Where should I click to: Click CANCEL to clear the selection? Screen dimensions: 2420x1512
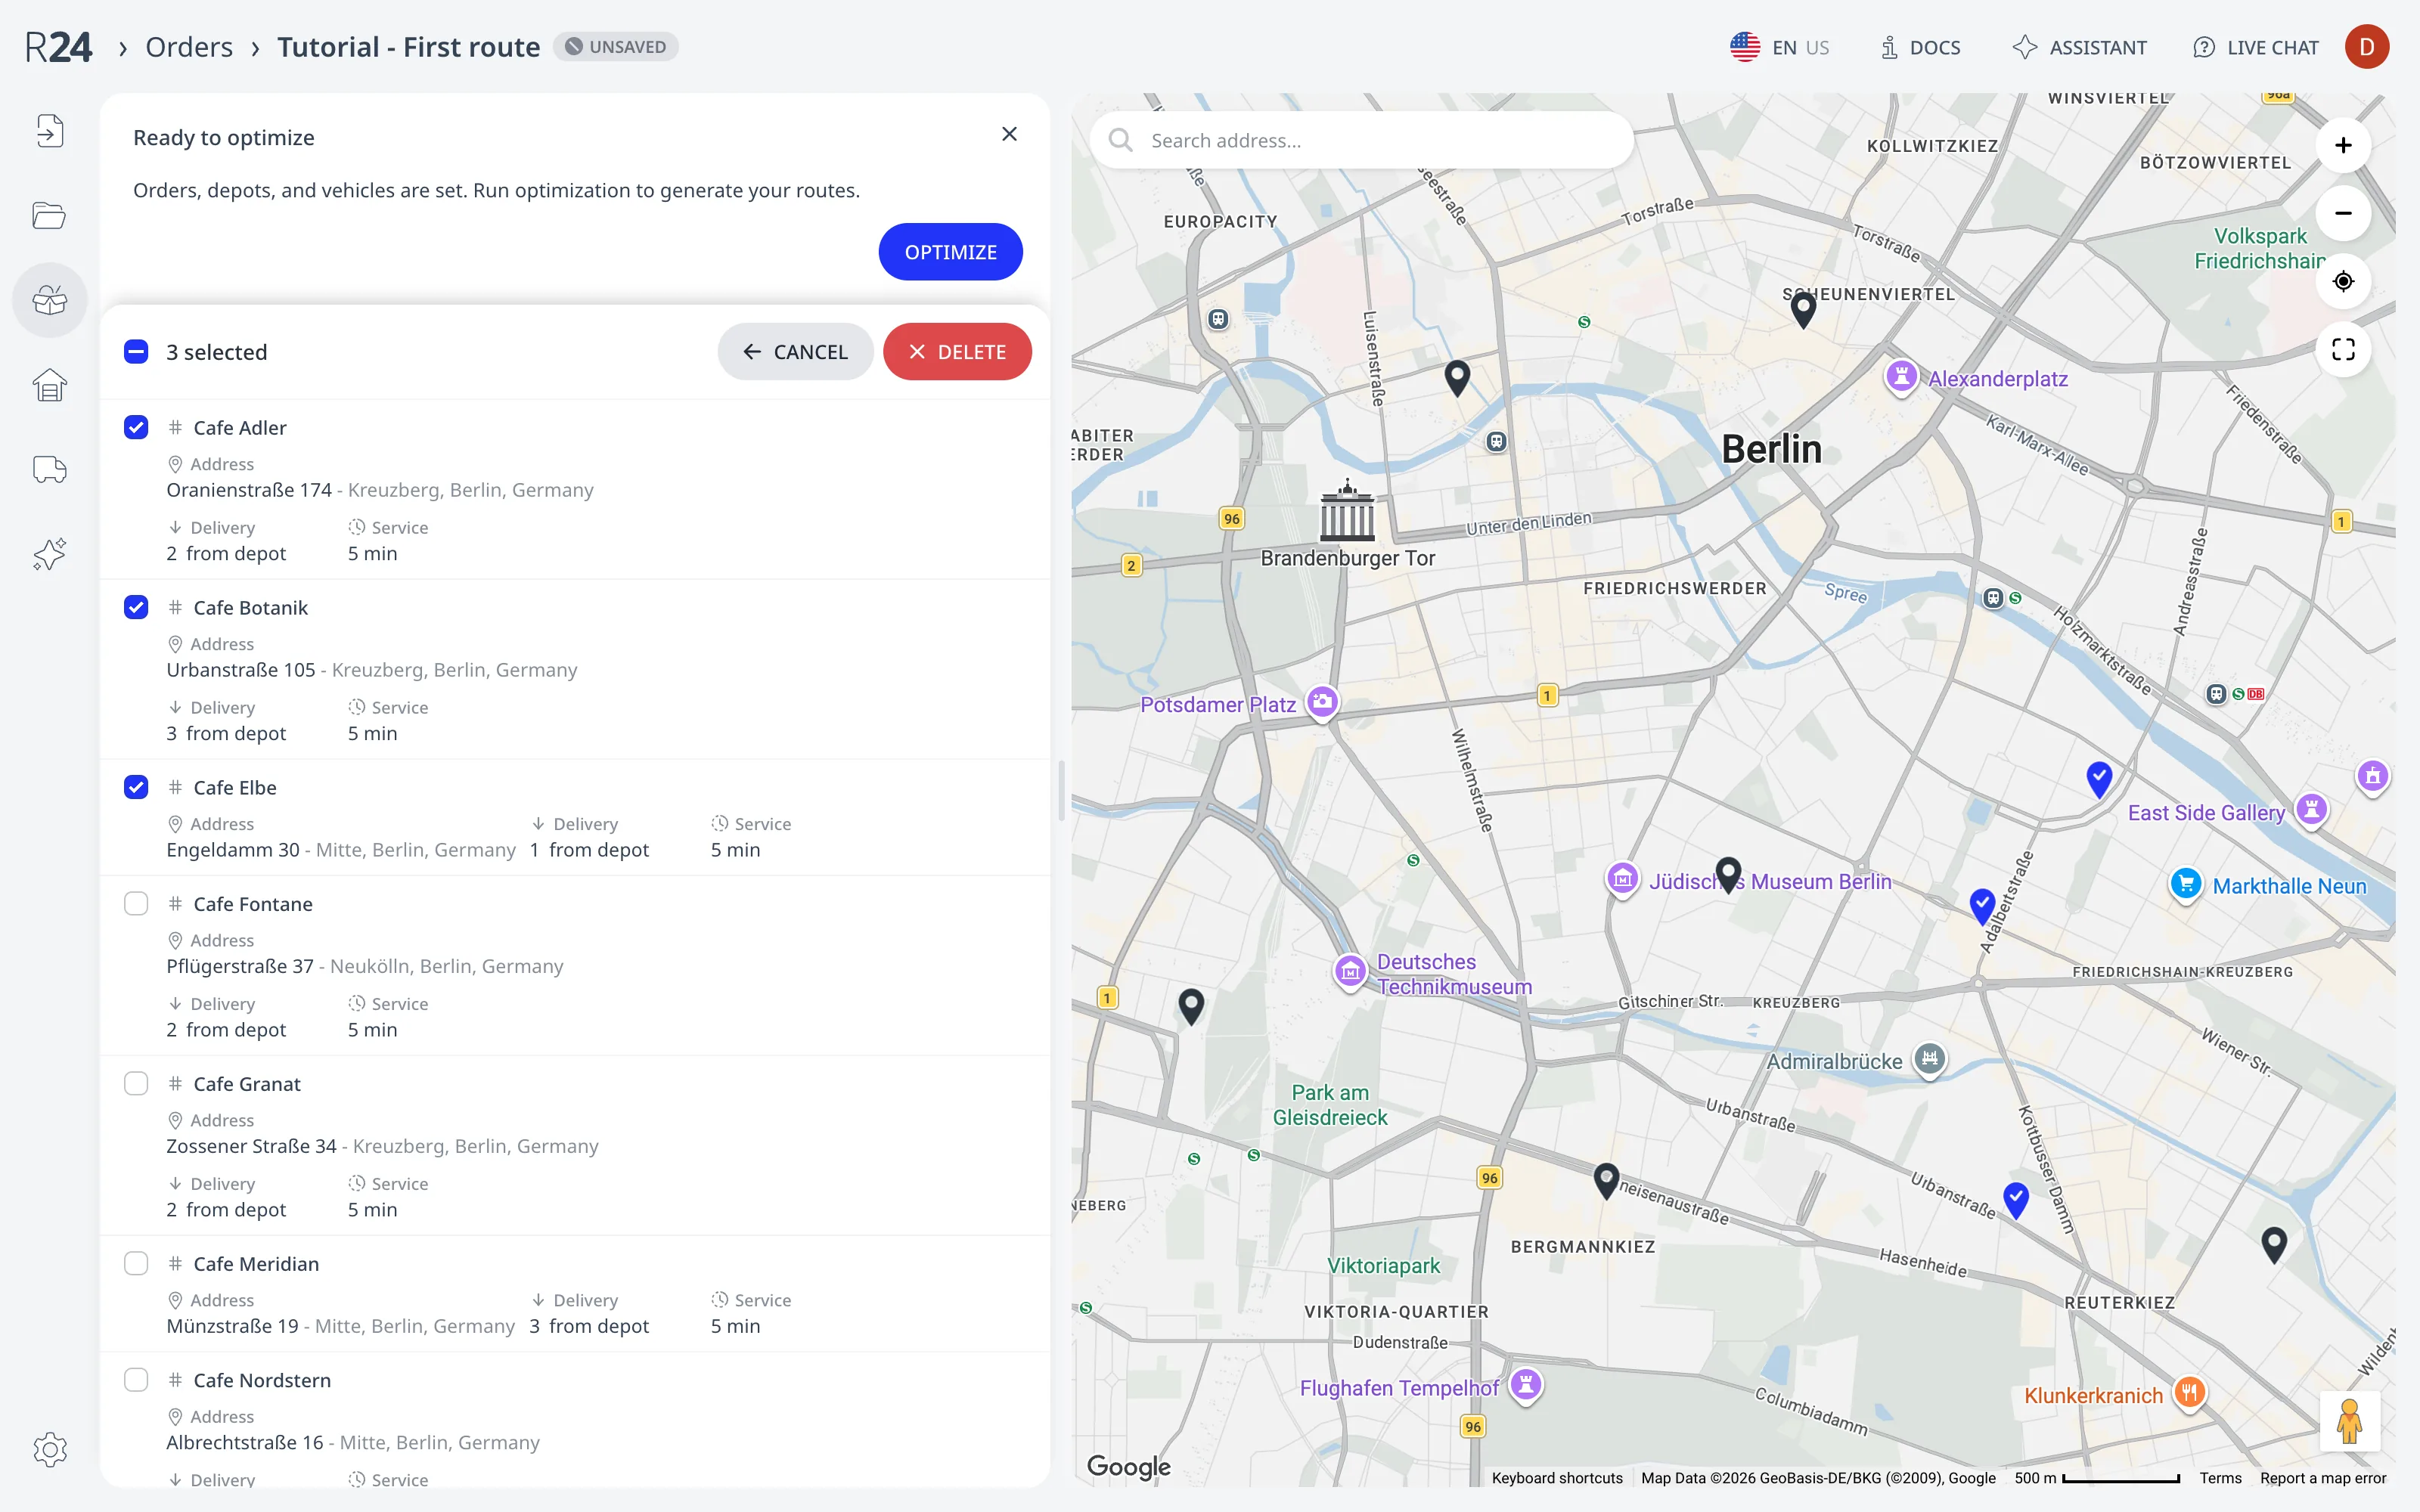point(795,351)
